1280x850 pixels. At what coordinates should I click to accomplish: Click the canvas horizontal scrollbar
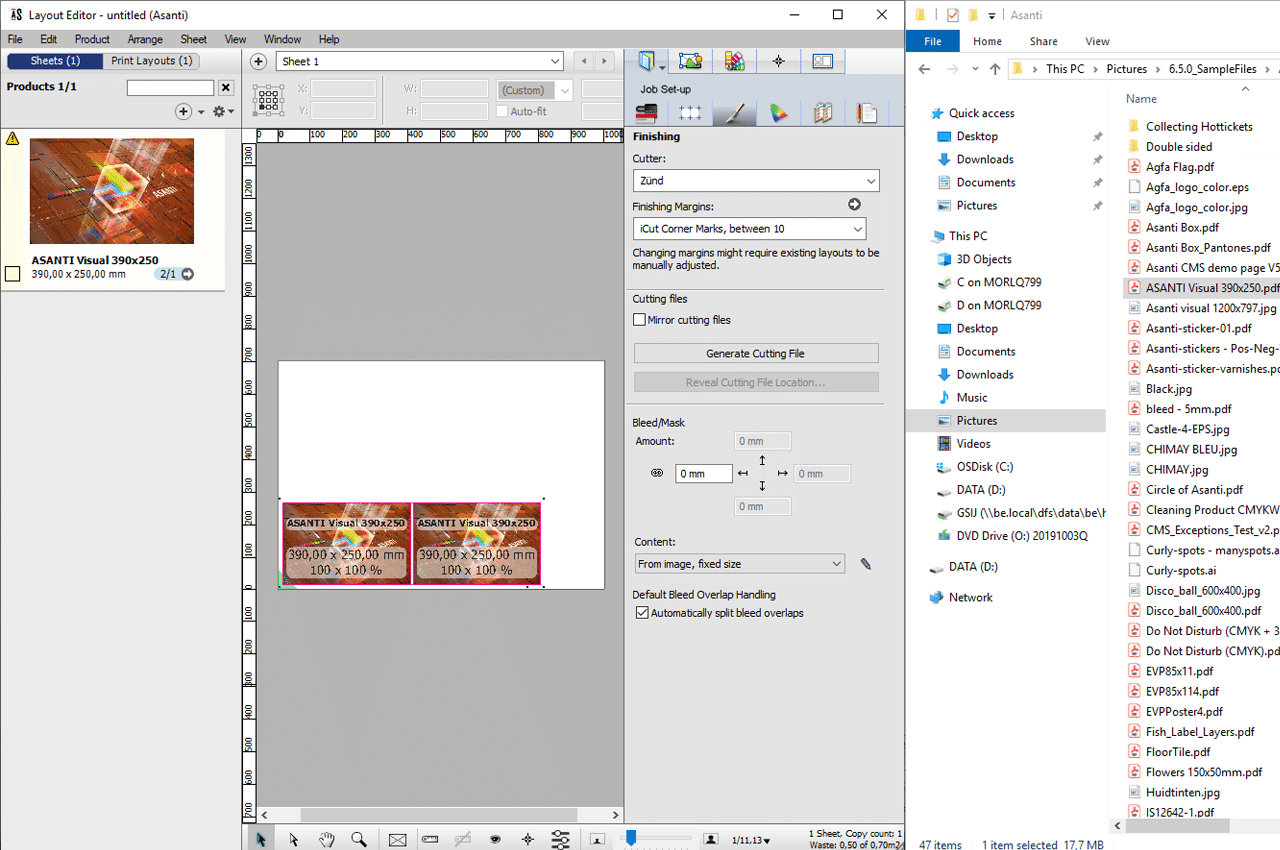439,815
